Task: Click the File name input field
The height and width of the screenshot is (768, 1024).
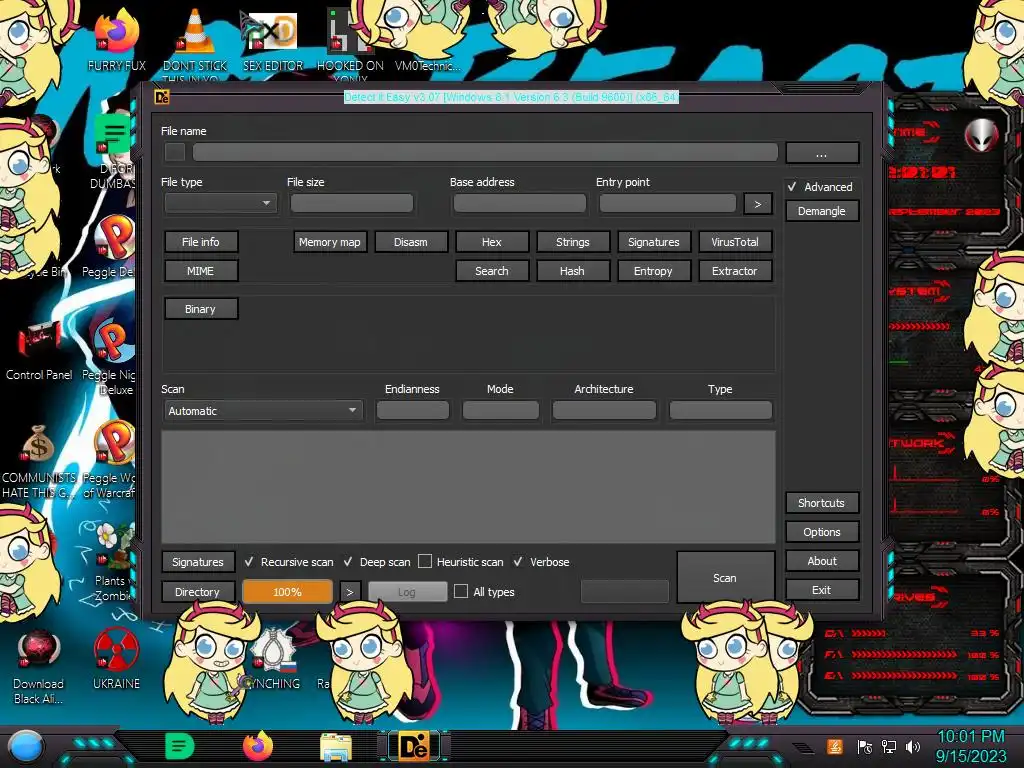Action: (x=485, y=152)
